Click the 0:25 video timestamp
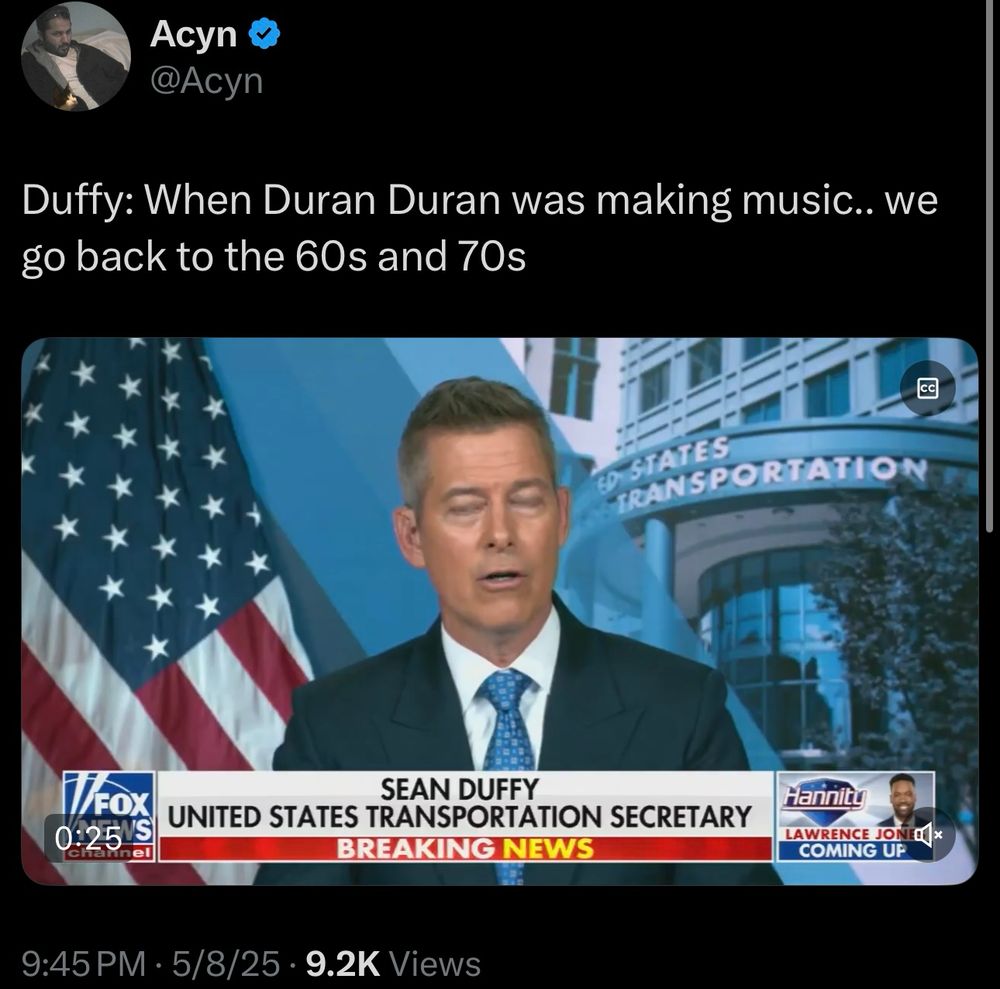This screenshot has width=1000, height=989. click(x=88, y=838)
